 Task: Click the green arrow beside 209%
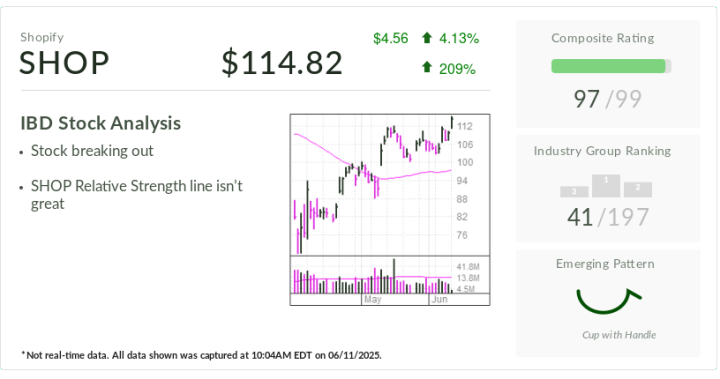click(427, 68)
